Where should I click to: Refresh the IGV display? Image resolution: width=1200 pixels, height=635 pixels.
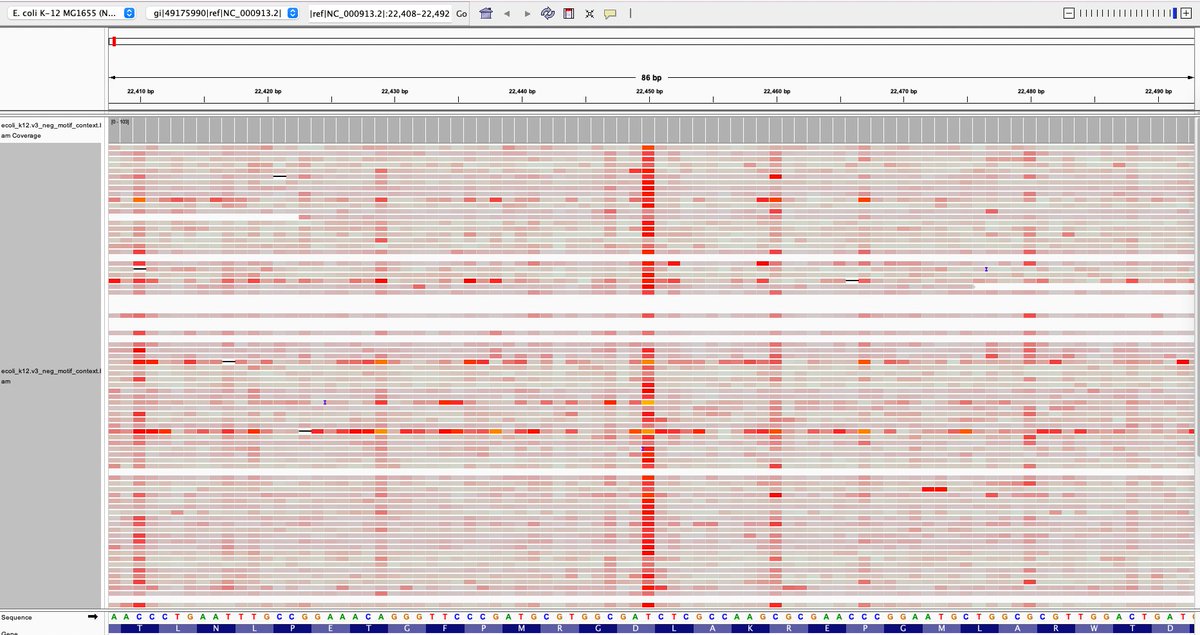click(x=548, y=14)
